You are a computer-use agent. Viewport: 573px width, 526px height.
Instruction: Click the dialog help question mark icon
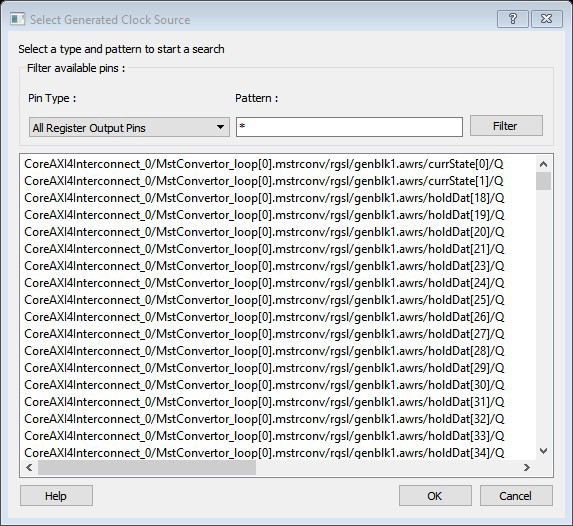coord(512,19)
